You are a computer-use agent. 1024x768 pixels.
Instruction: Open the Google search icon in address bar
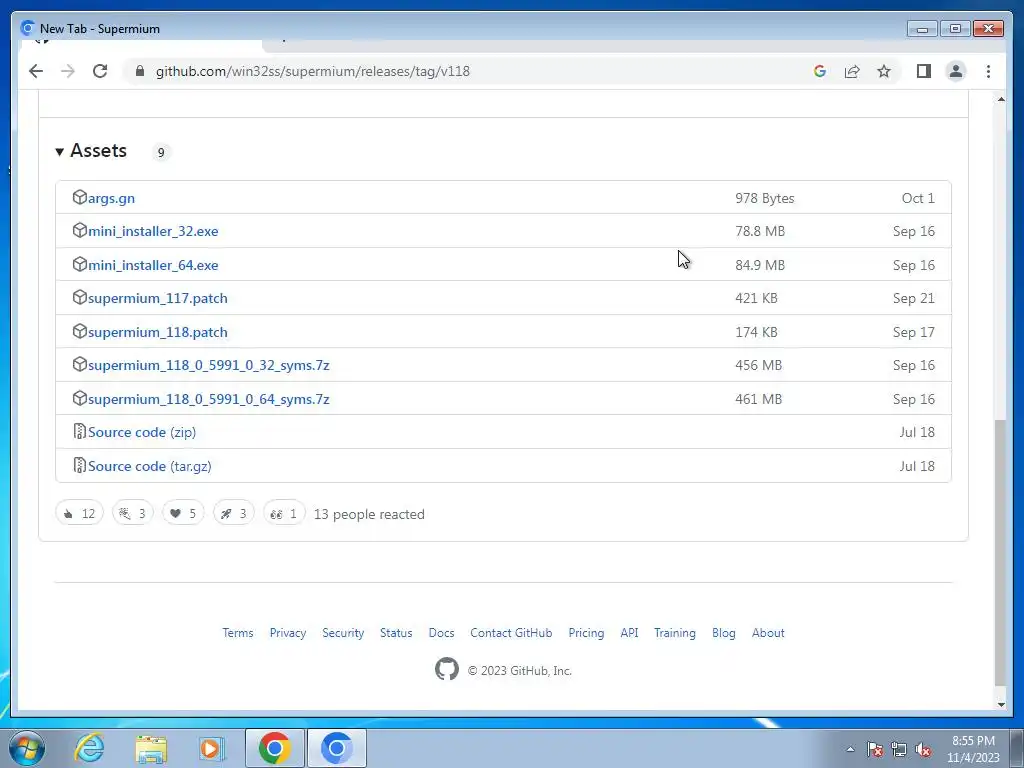(x=820, y=71)
